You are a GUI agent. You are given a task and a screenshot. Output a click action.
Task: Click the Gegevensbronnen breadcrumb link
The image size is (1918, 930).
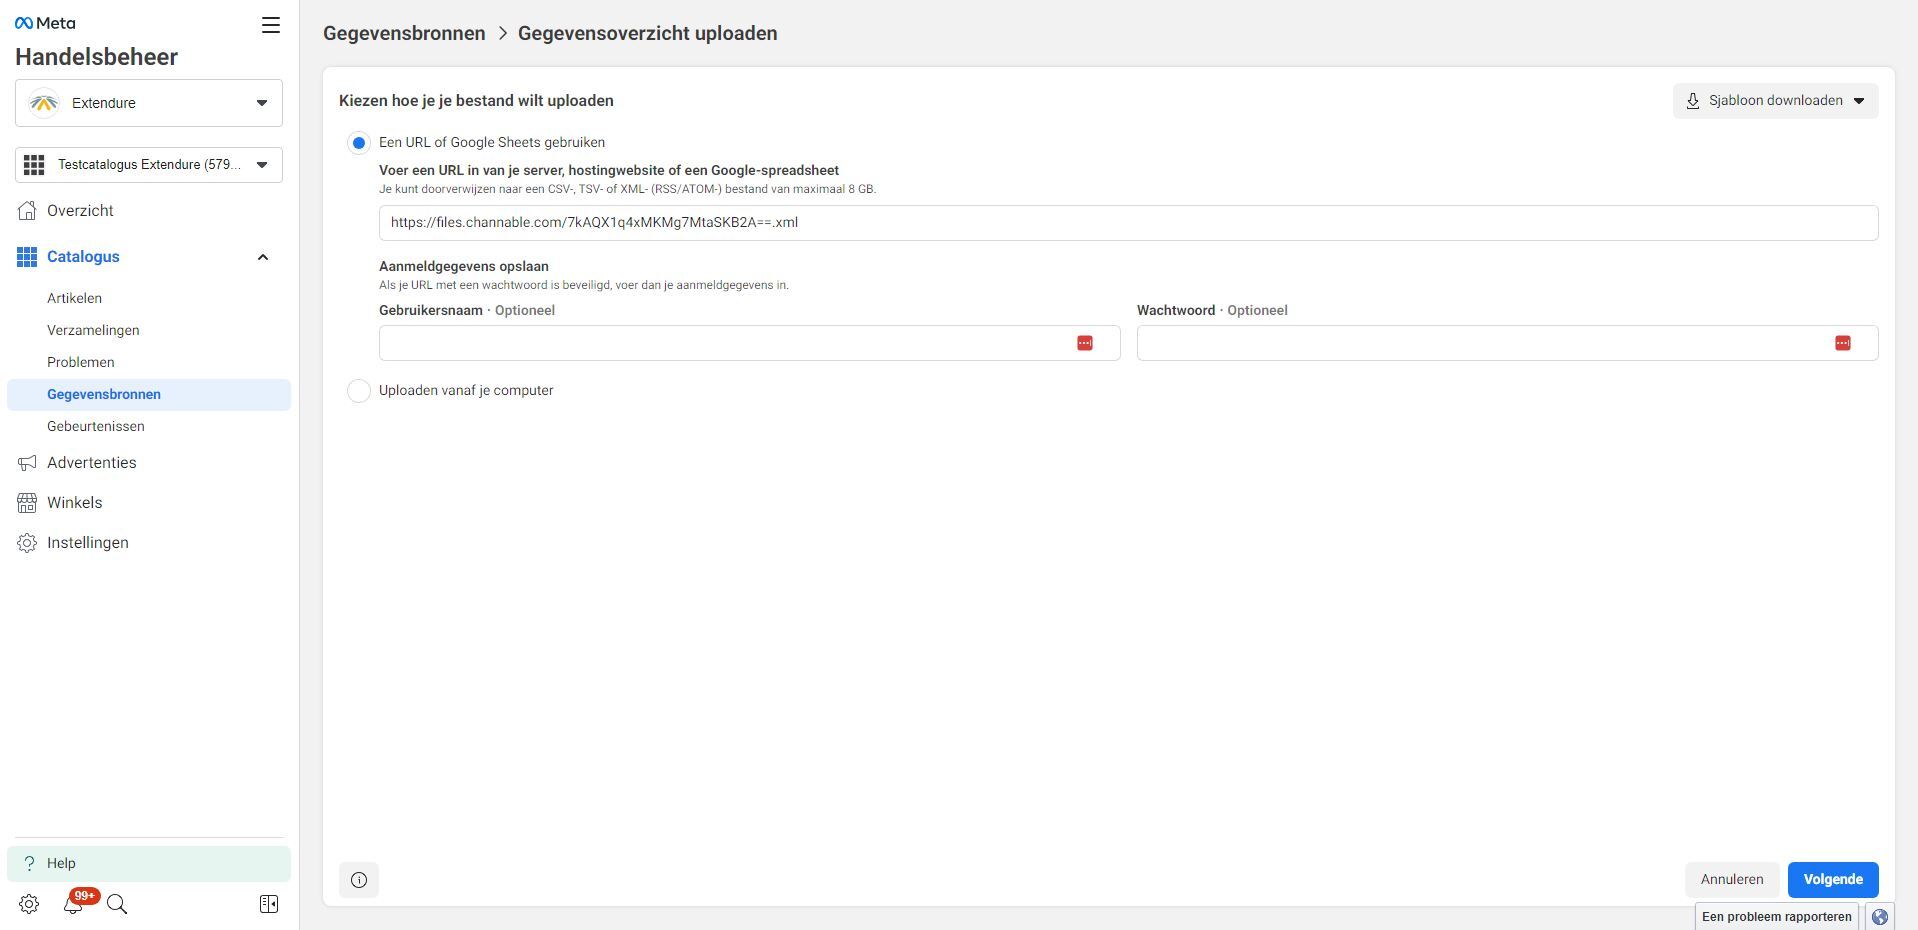click(404, 33)
